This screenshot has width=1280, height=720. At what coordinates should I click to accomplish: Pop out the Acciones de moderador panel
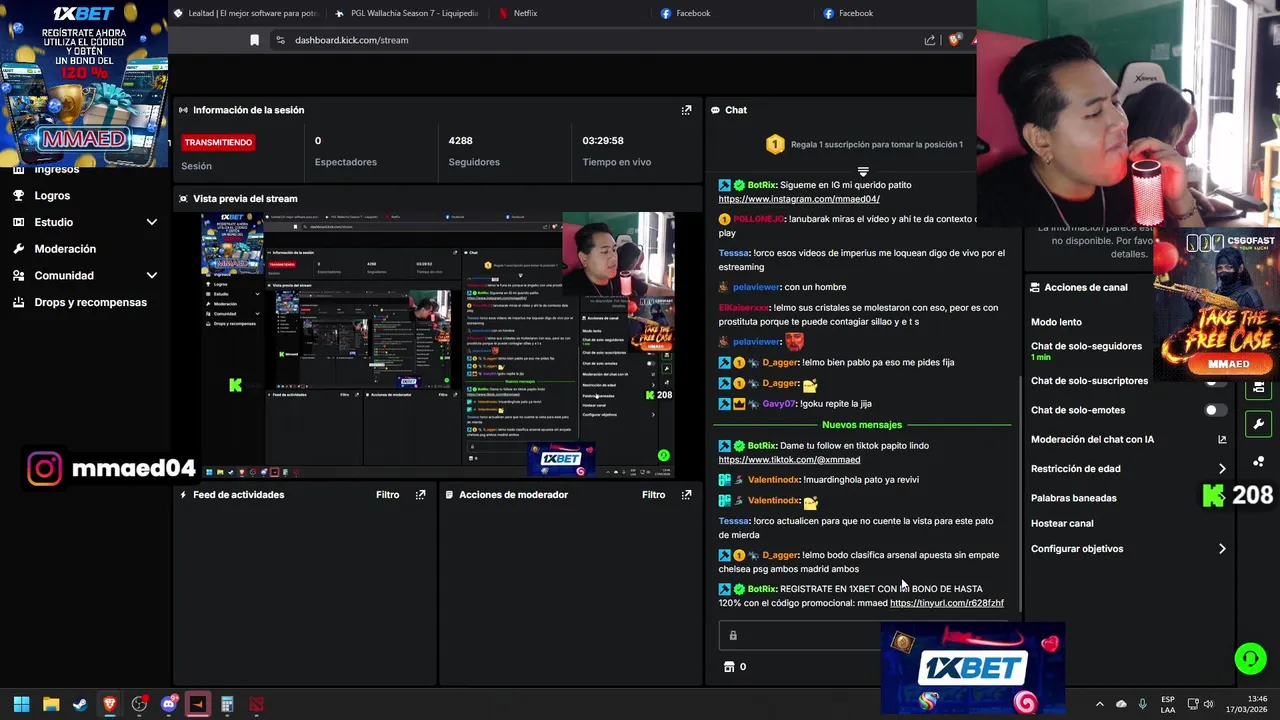[x=686, y=495]
